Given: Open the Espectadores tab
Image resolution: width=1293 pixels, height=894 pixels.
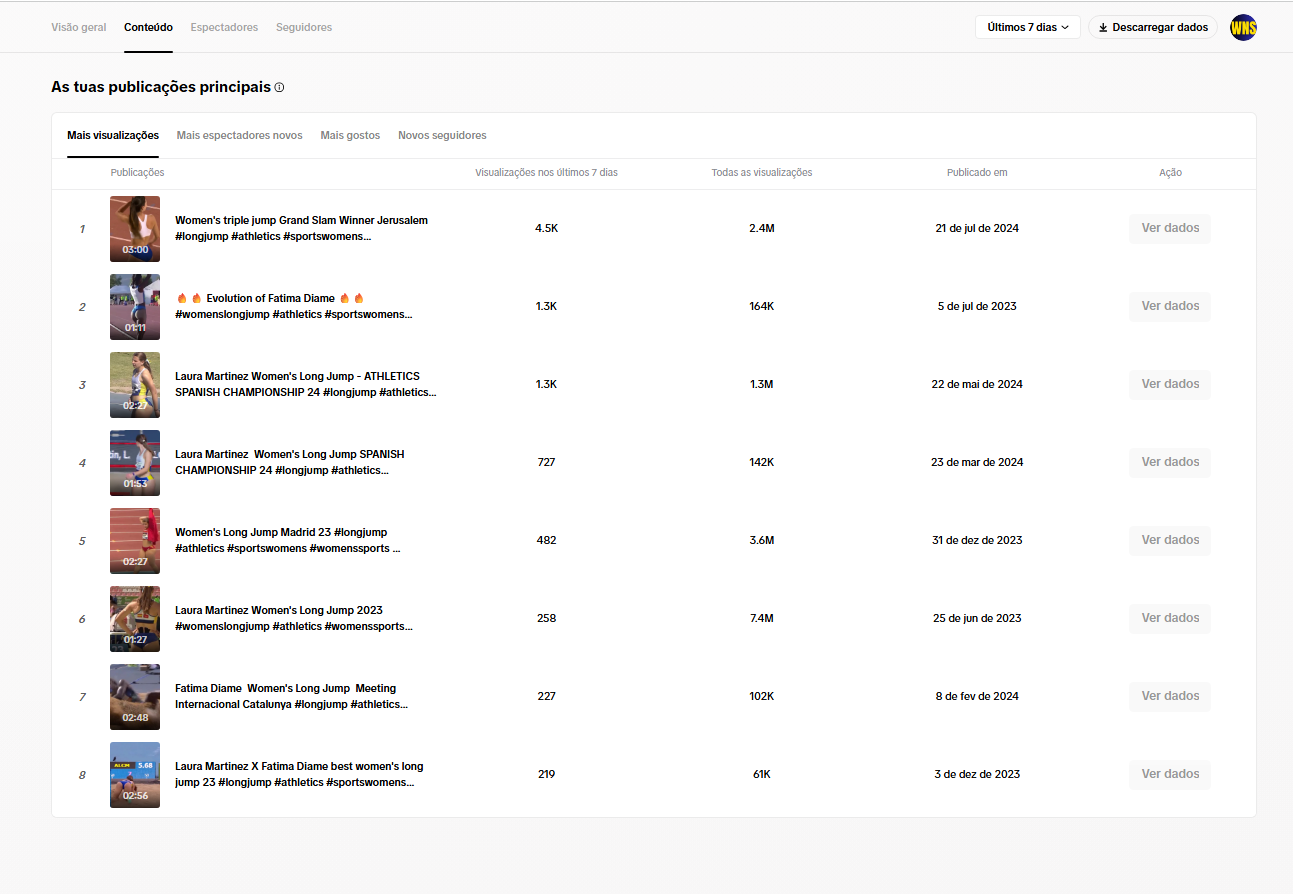Looking at the screenshot, I should point(224,28).
